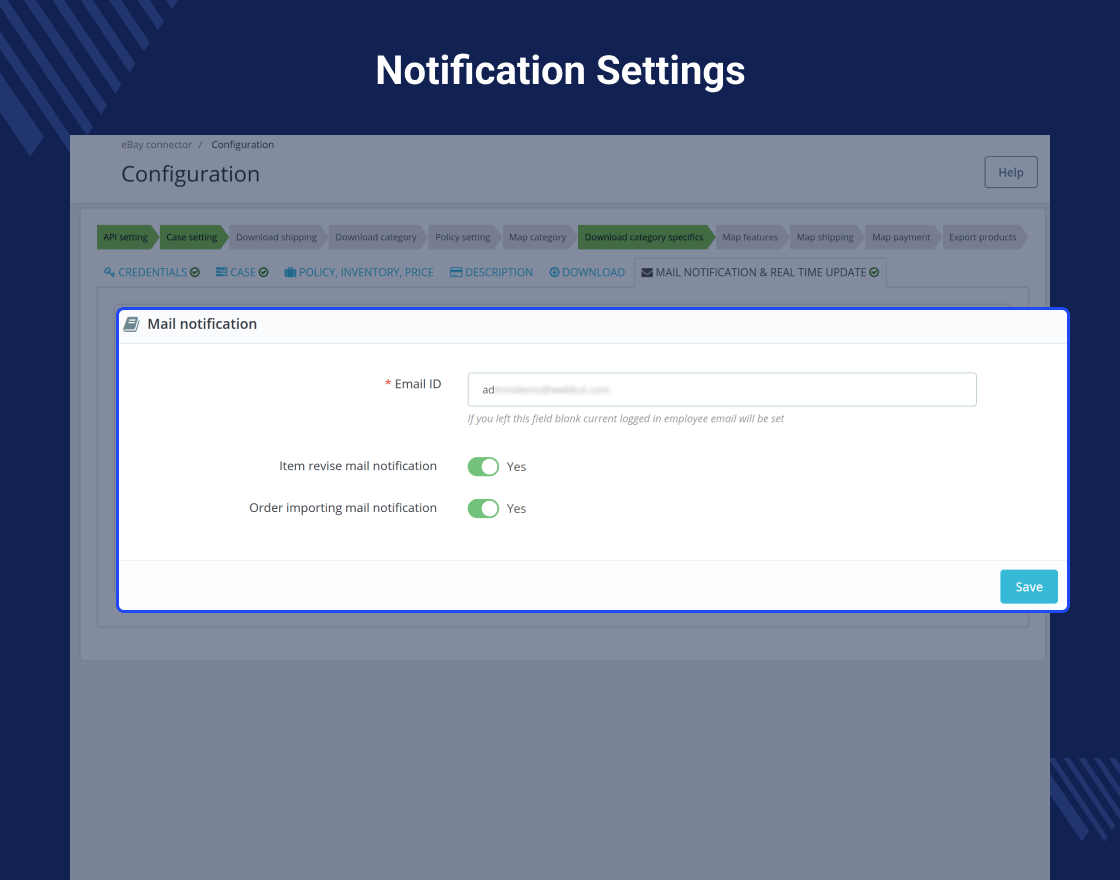
Task: Toggle Order importing mail notification switch
Action: (x=484, y=509)
